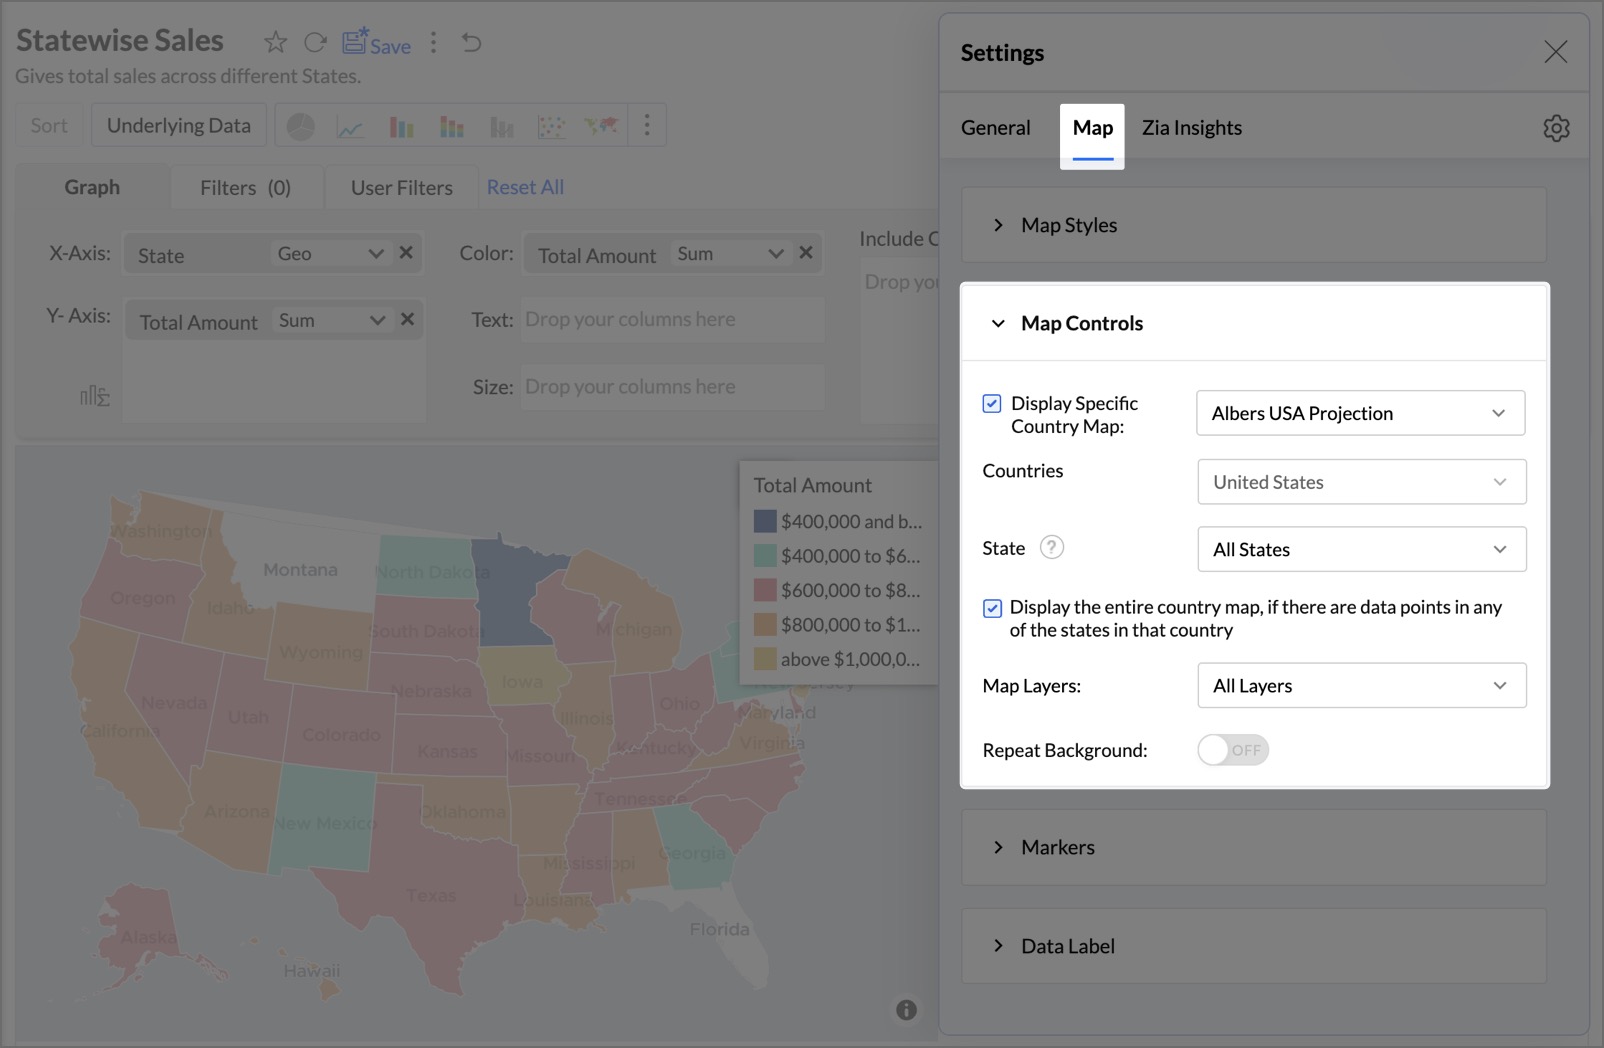Click the refresh icon next to the title
The height and width of the screenshot is (1048, 1604).
pos(315,42)
